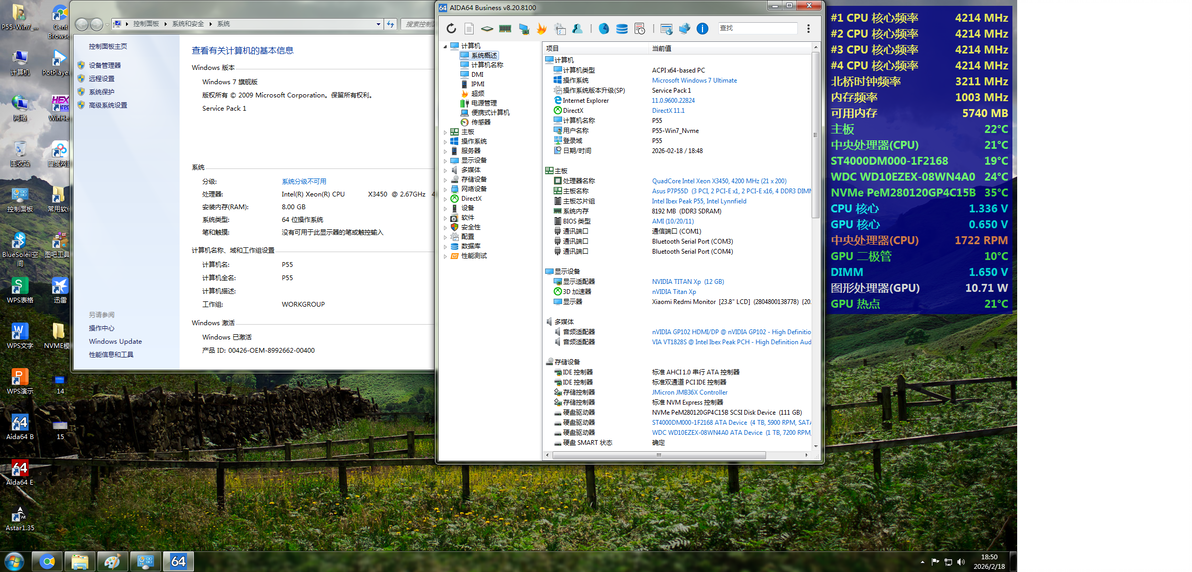This screenshot has width=1192, height=572.
Task: Click the AIDA64 Refresh toolbar icon
Action: coord(451,29)
